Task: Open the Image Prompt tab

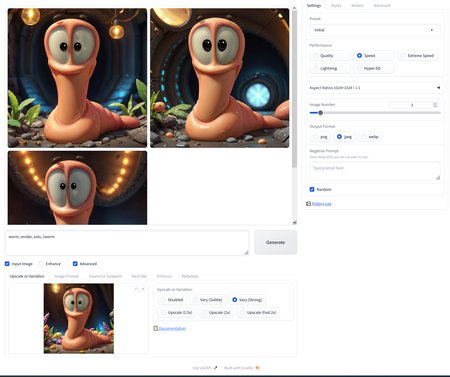Action: coord(66,276)
